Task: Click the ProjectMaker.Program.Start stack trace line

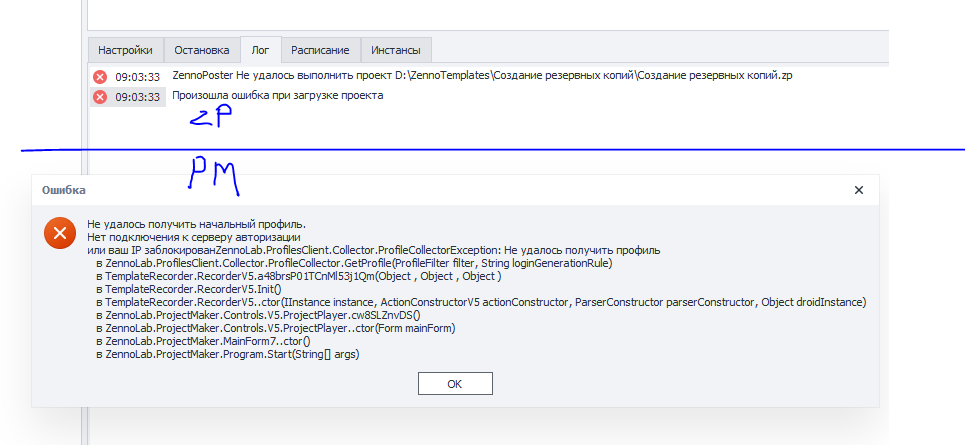Action: tap(232, 354)
